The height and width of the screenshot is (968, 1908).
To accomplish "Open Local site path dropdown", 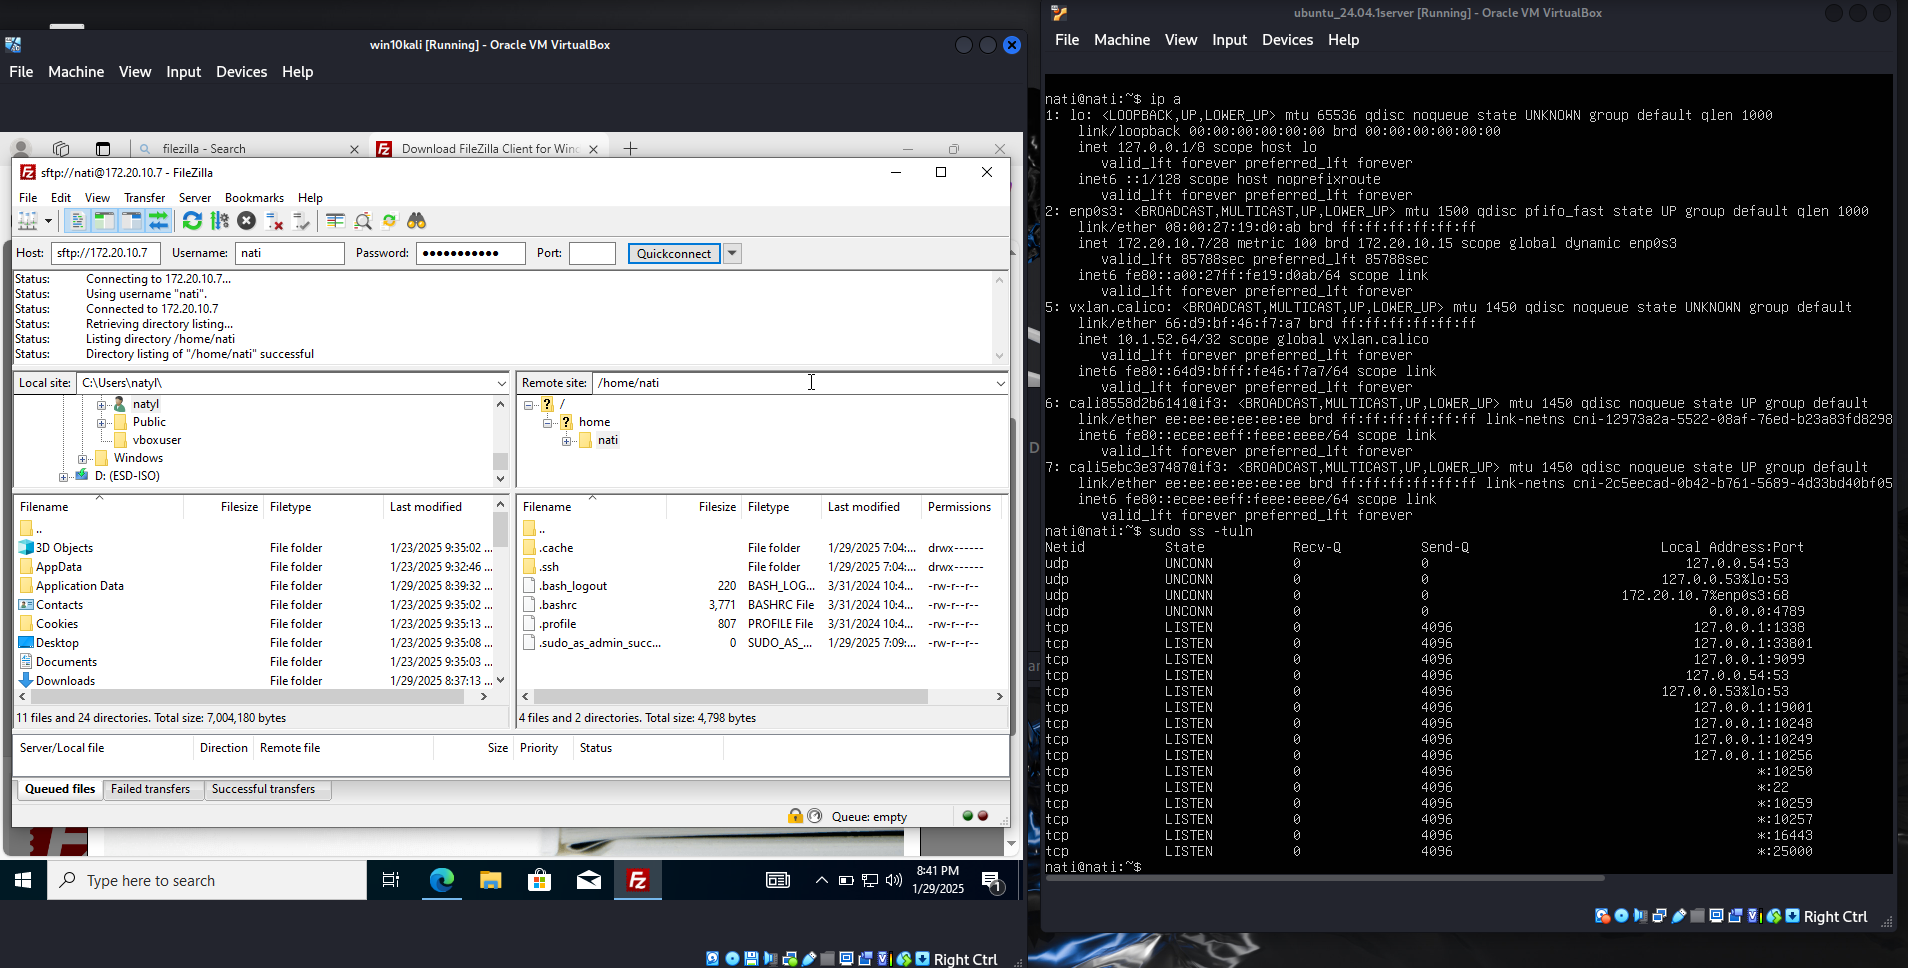I will pos(501,383).
